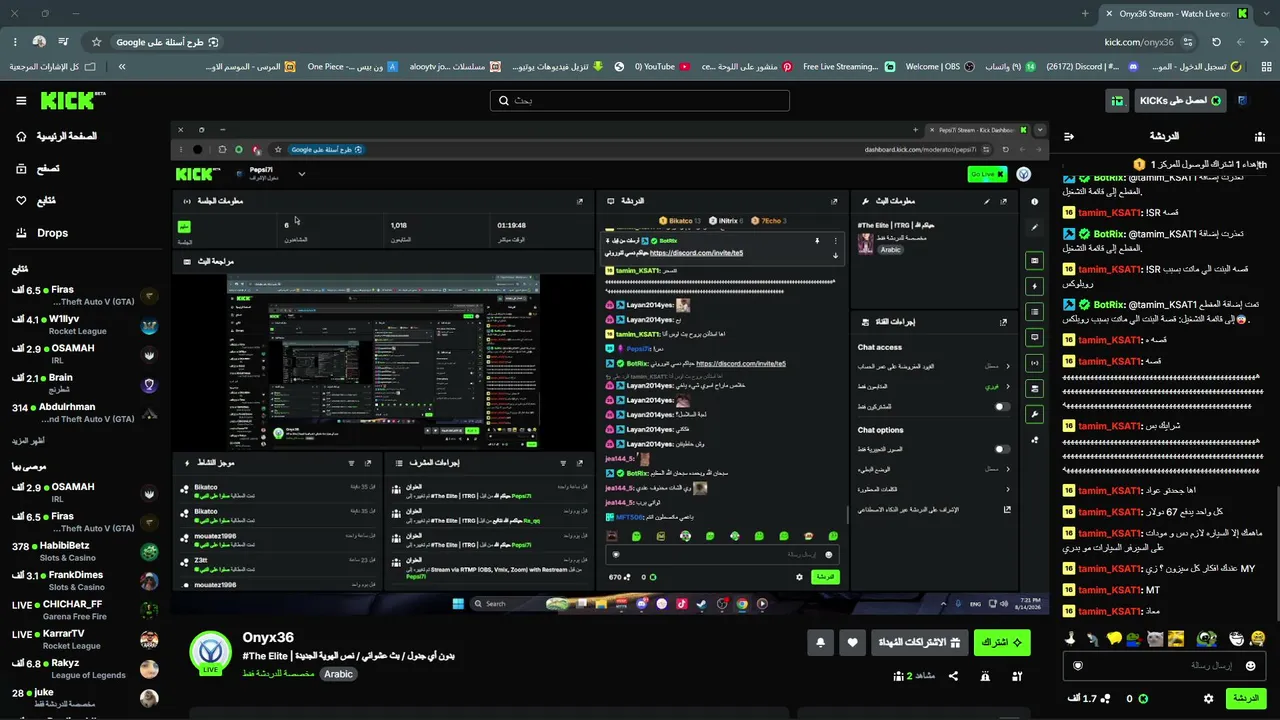Open the browser three-dot menu
Viewport: 1280px width, 720px height.
15,42
